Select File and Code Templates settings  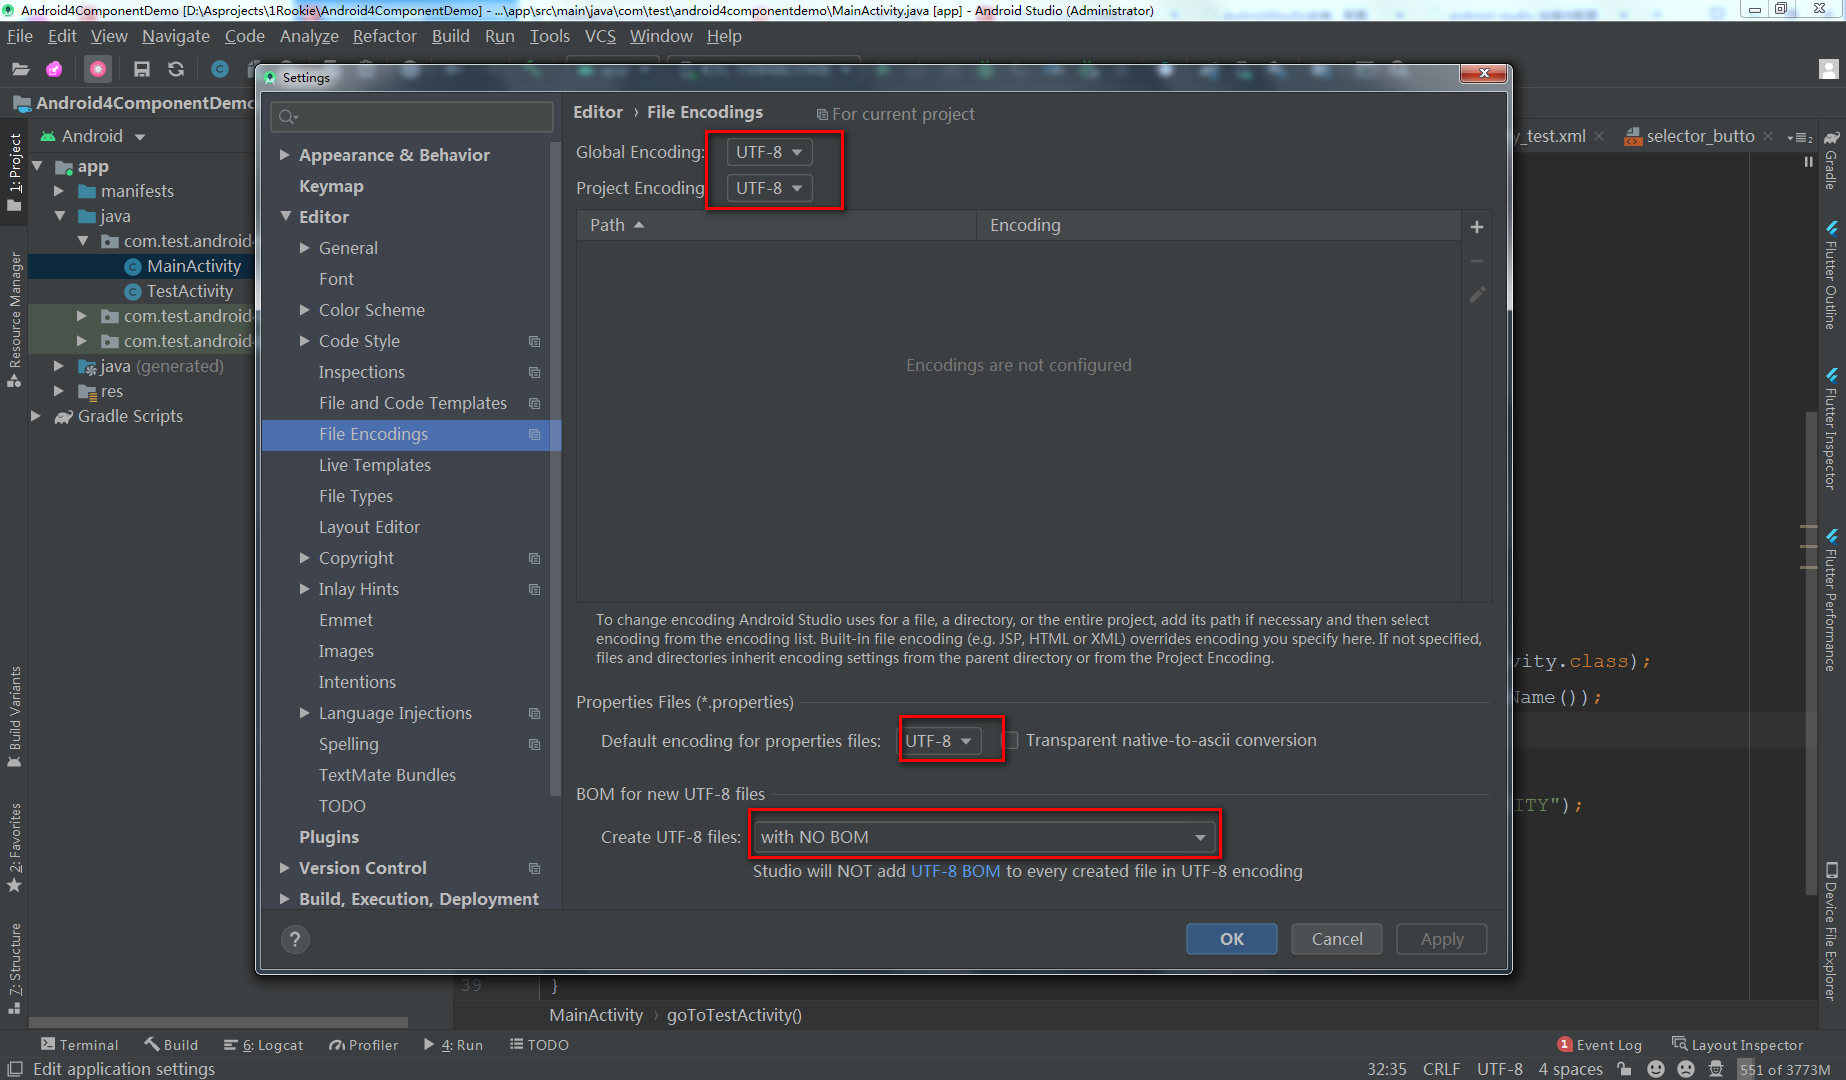tap(413, 403)
